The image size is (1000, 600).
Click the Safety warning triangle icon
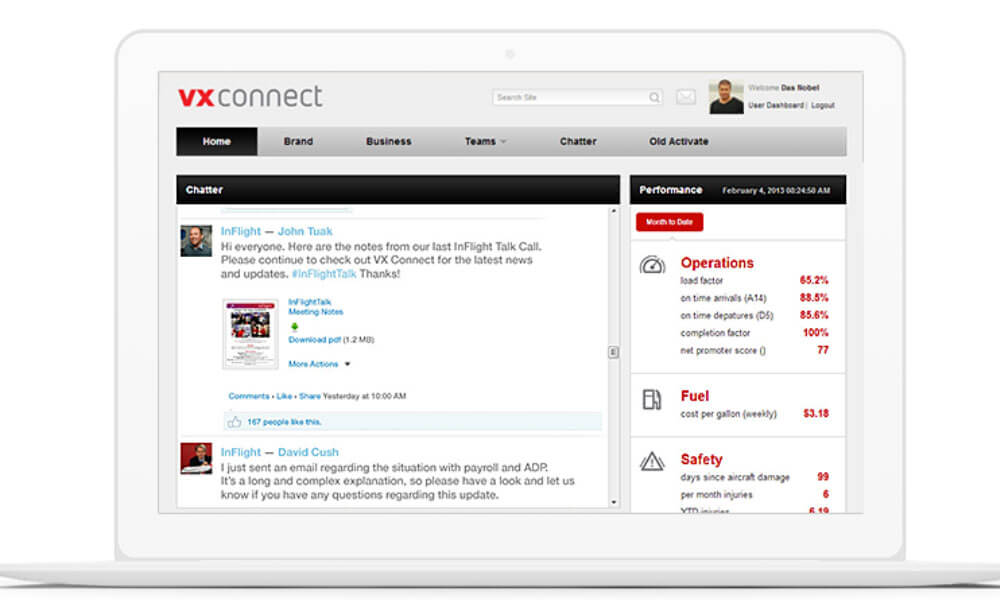coord(652,461)
